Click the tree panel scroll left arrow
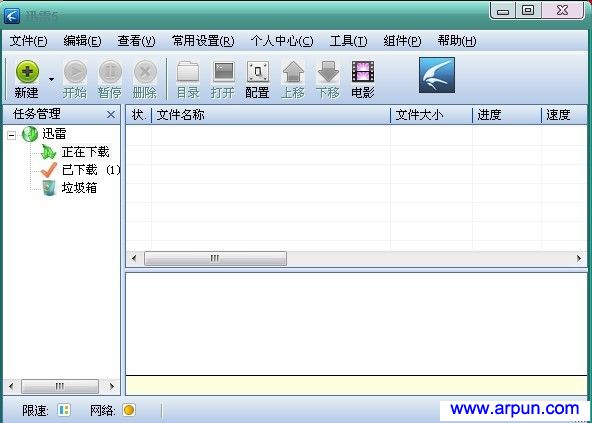Screen dimensions: 592x423 11,386
